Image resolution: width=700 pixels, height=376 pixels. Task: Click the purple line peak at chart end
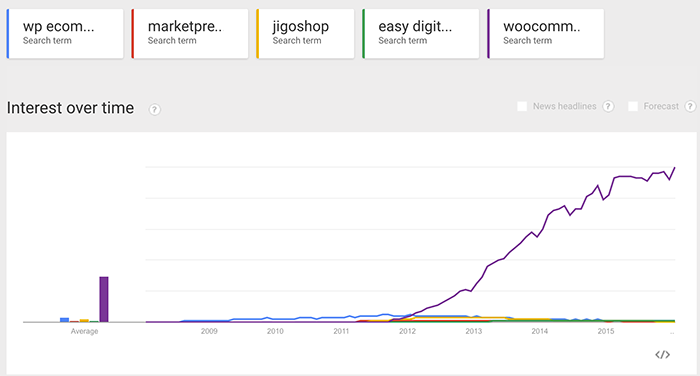[x=675, y=168]
